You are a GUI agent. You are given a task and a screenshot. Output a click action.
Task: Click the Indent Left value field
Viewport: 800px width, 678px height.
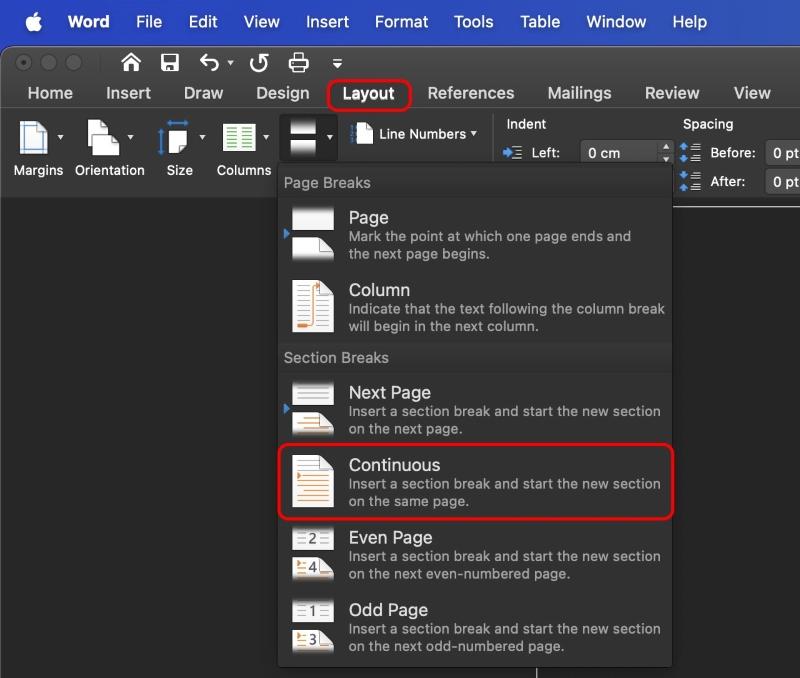619,153
